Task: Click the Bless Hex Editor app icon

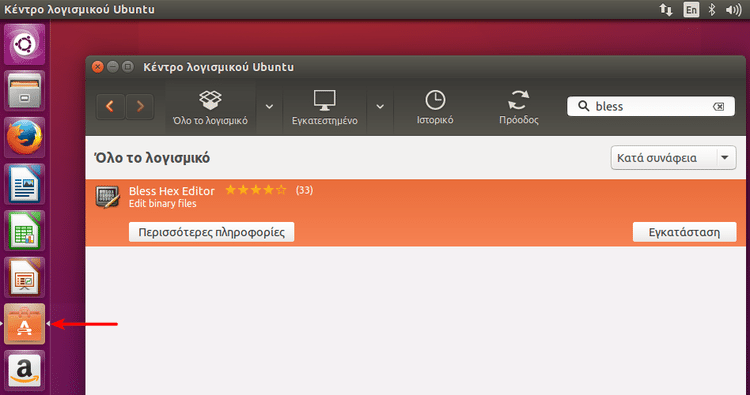Action: 108,197
